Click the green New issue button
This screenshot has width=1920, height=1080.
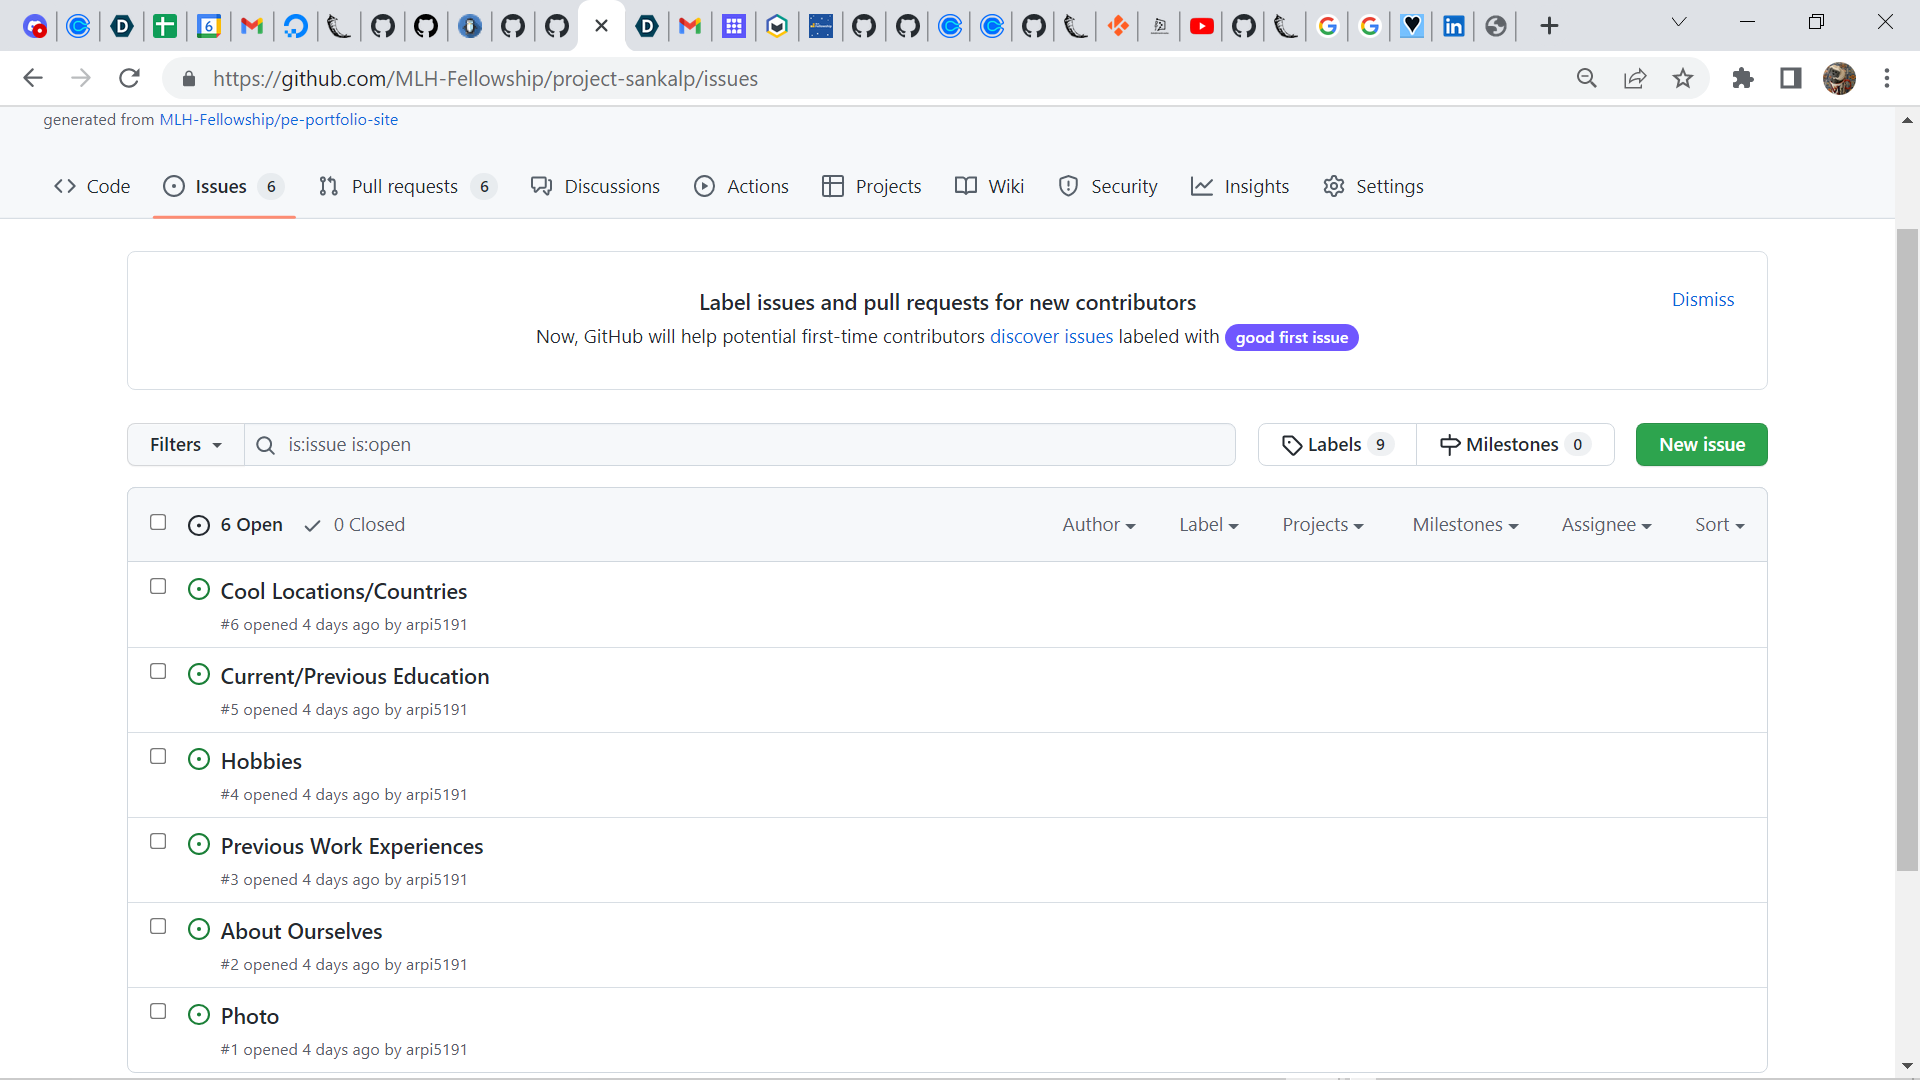click(x=1701, y=445)
